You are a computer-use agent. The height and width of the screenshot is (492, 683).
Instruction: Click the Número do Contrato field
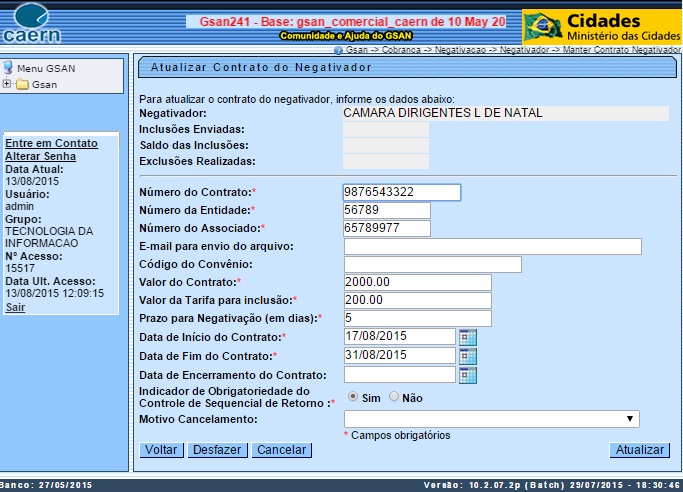(401, 192)
